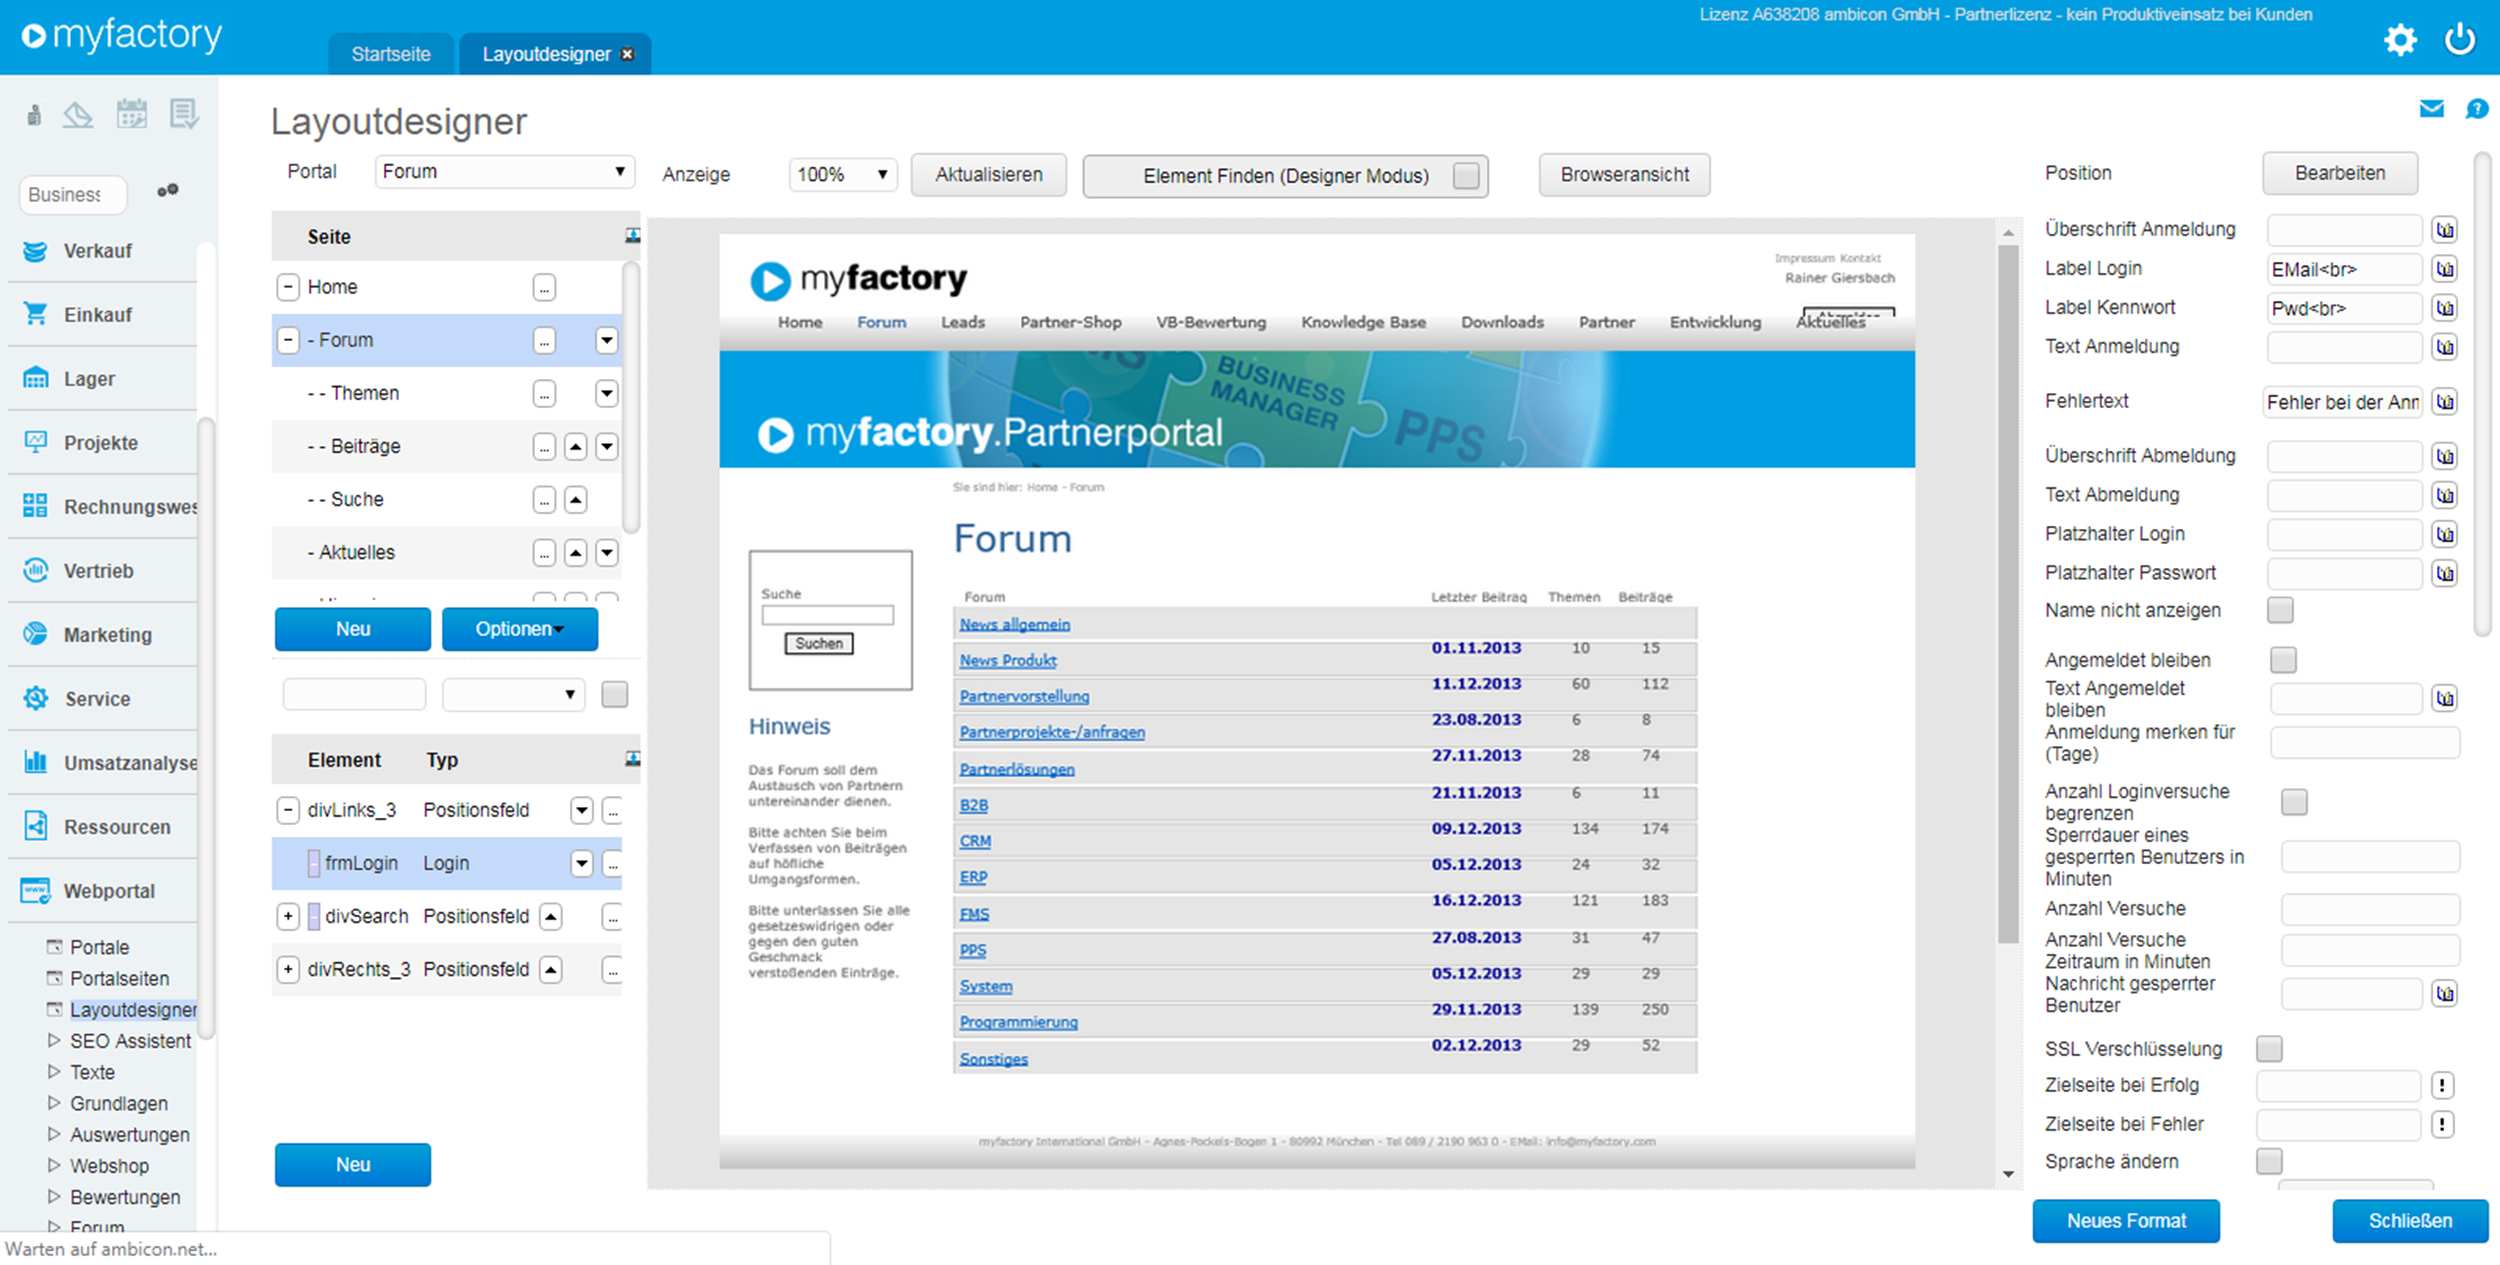Image resolution: width=2500 pixels, height=1265 pixels.
Task: Expand SEO Assistent in the Webportal tree
Action: [x=54, y=1040]
